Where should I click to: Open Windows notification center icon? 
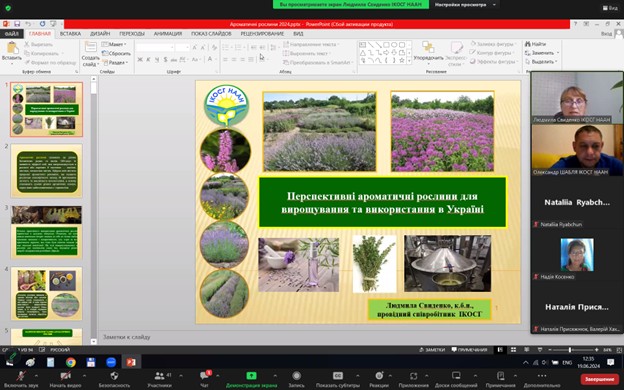[x=610, y=362]
